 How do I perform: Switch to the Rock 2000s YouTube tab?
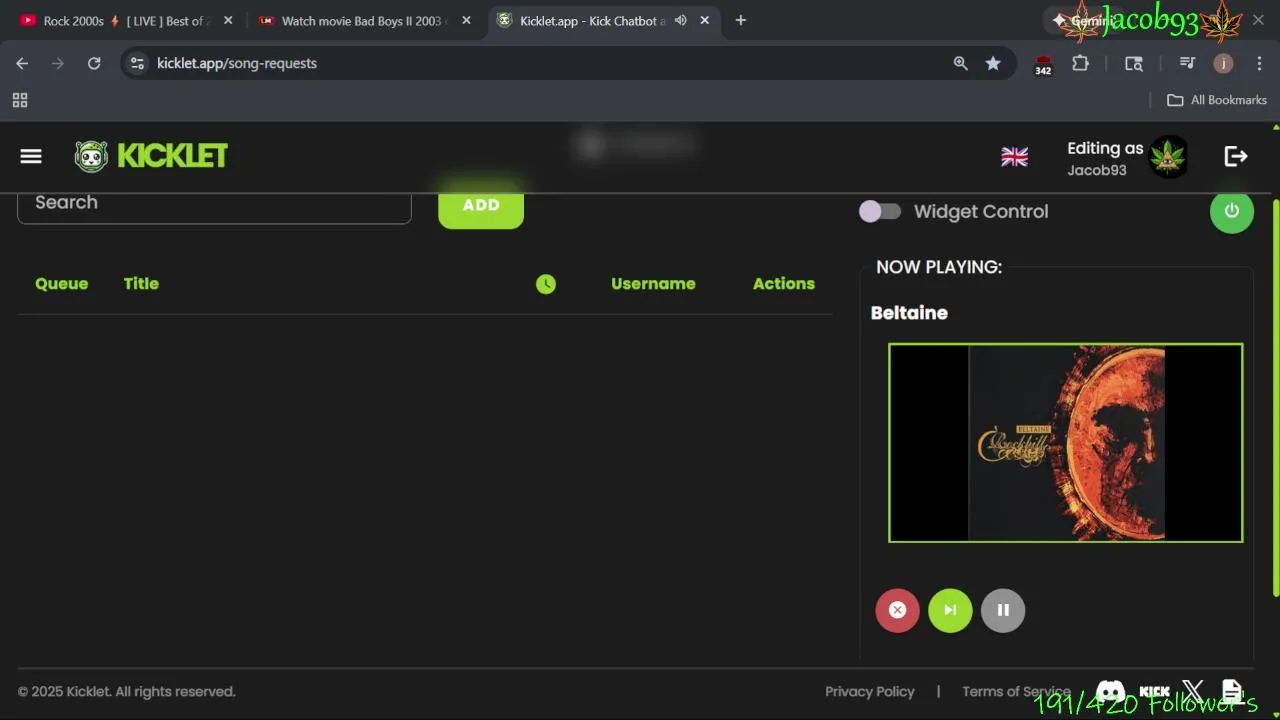(x=127, y=20)
